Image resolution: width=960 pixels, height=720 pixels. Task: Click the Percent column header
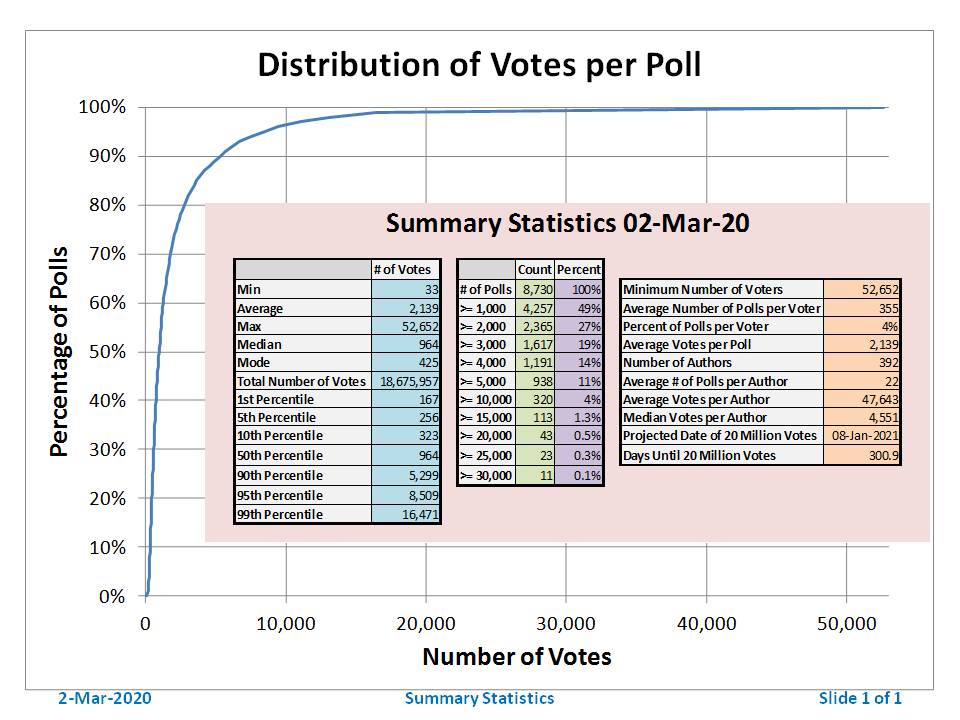point(579,269)
